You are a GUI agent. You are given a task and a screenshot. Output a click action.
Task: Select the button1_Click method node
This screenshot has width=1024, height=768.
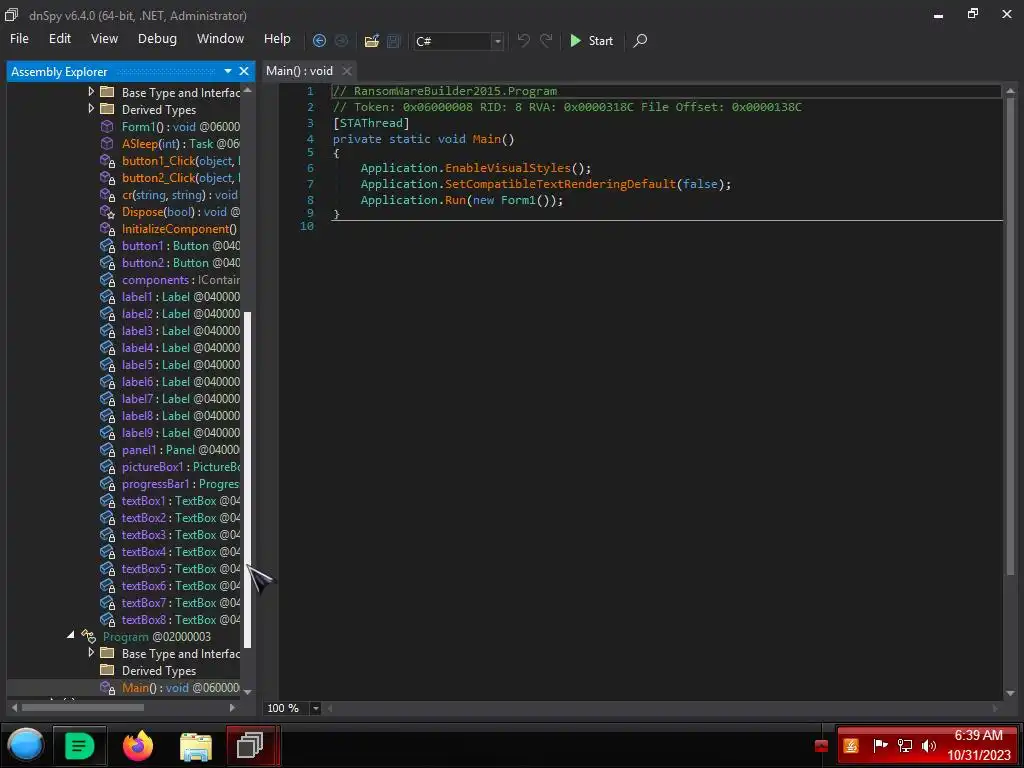pyautogui.click(x=170, y=161)
